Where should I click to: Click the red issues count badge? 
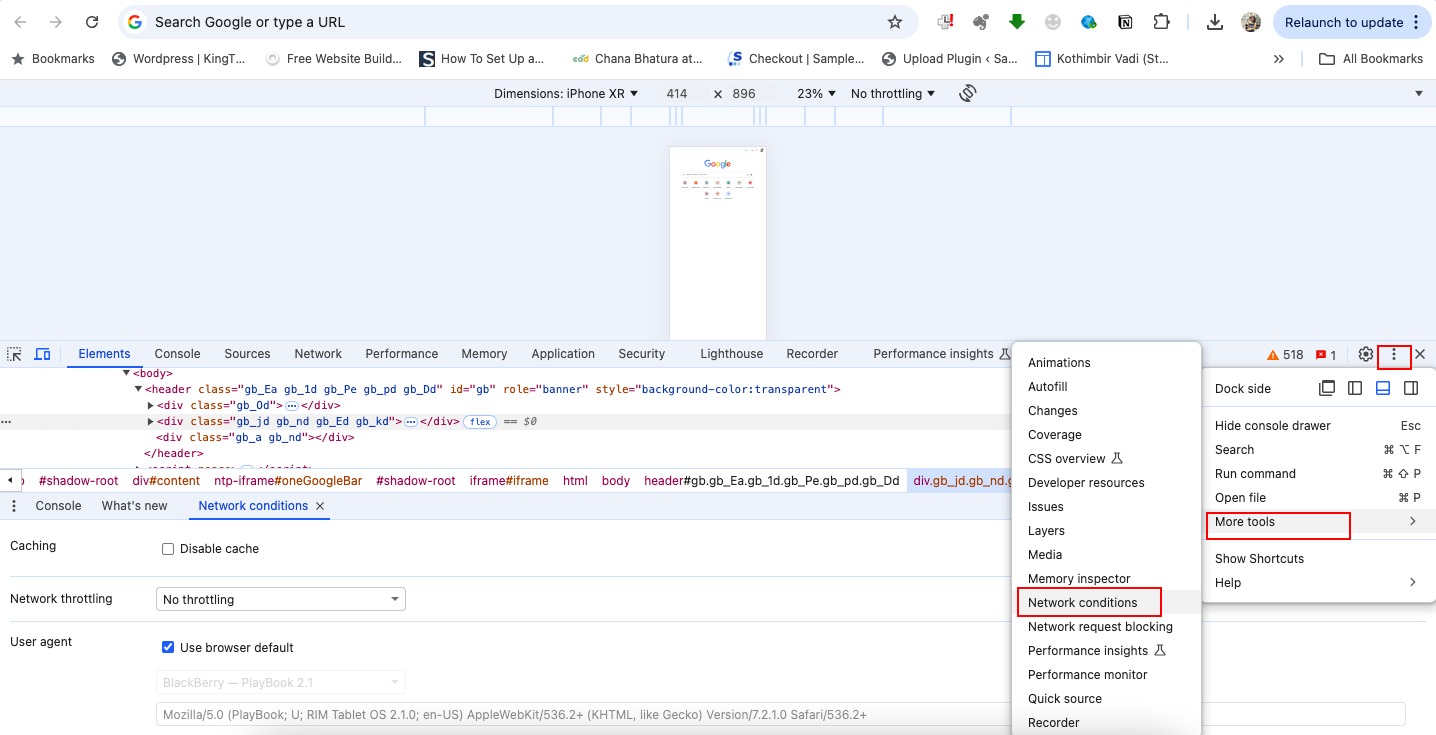(x=1326, y=354)
